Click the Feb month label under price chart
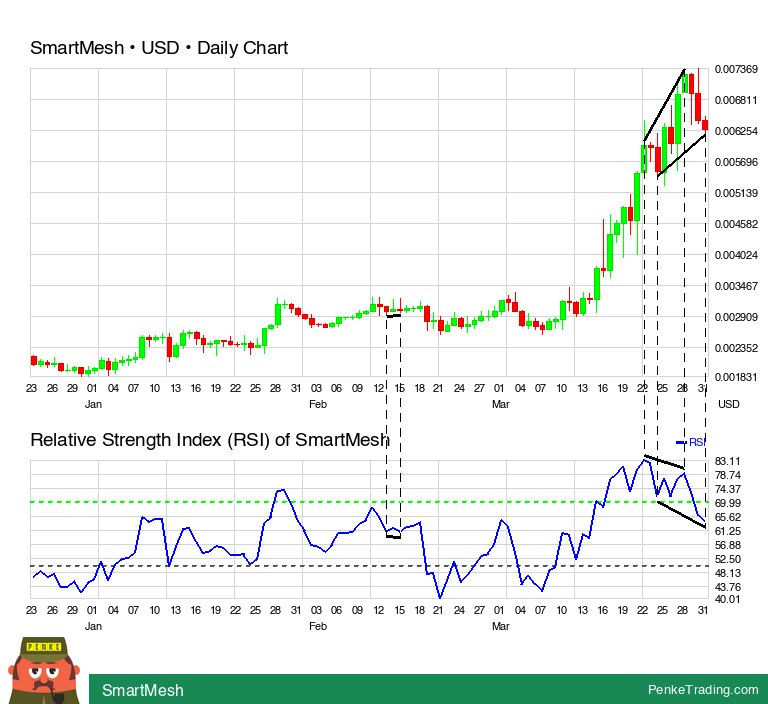The width and height of the screenshot is (768, 704). click(318, 404)
